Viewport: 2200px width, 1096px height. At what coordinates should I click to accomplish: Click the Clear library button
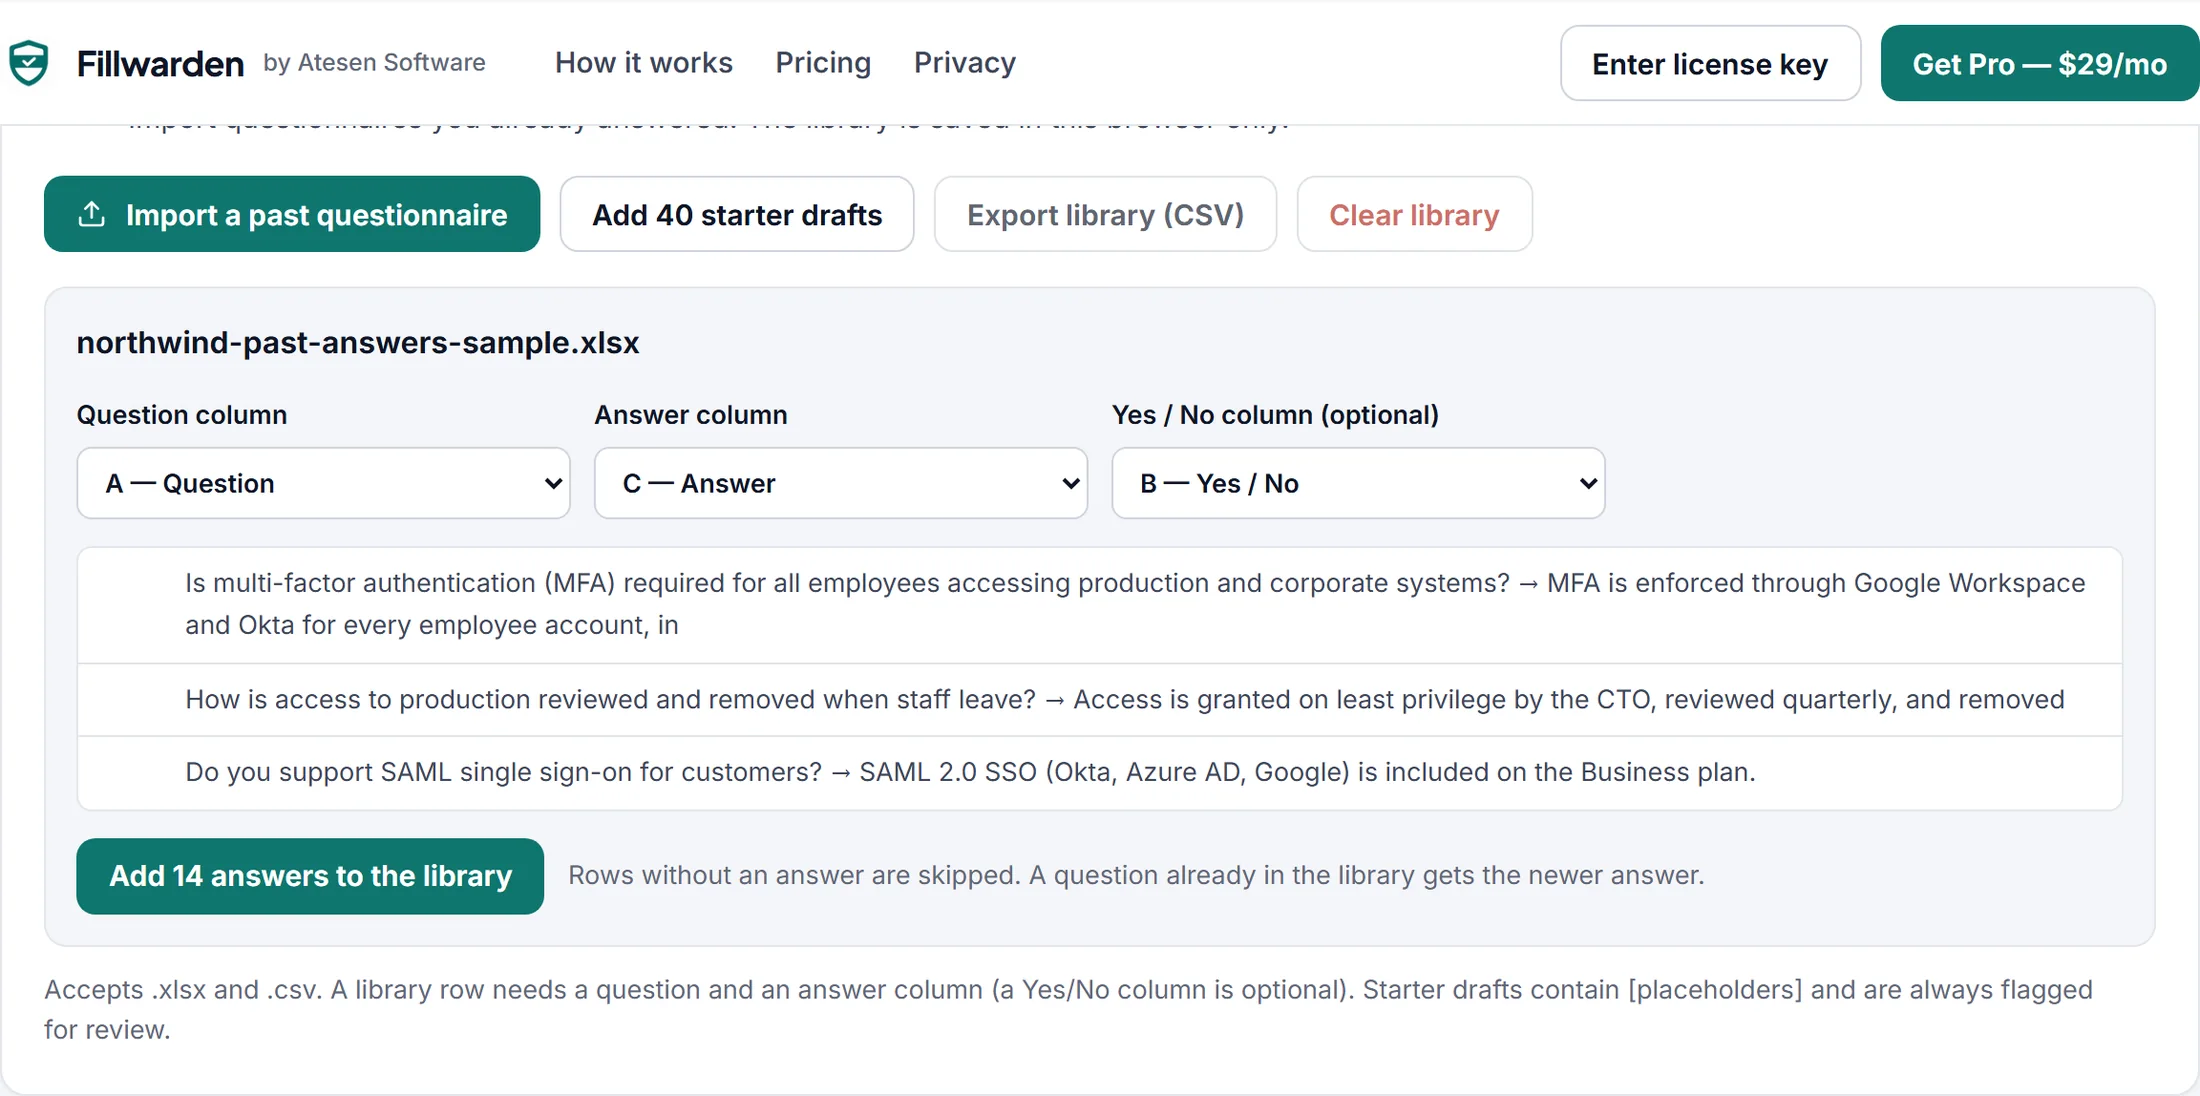[x=1414, y=214]
